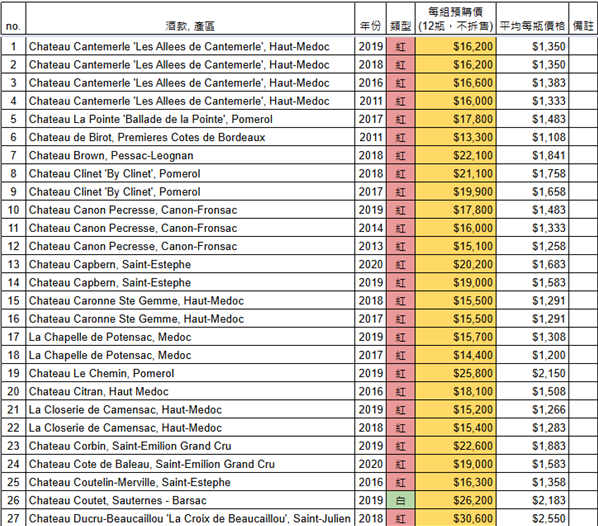The image size is (598, 526).
Task: Select row number 13 cell
Action: click(14, 264)
